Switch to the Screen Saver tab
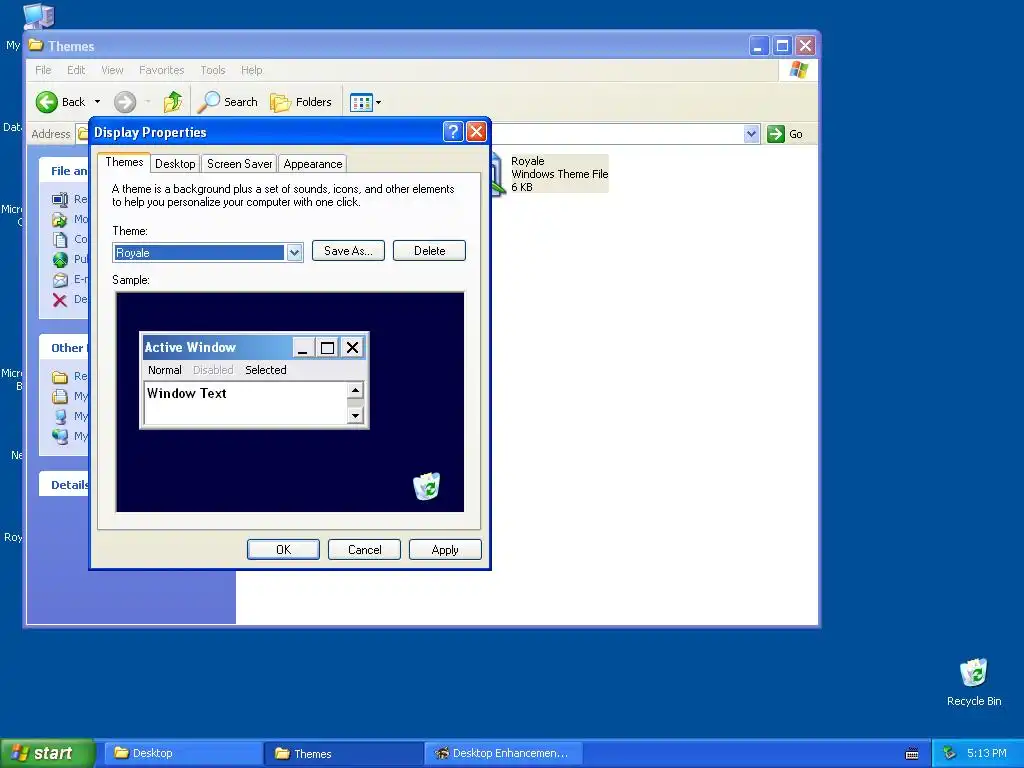Image resolution: width=1024 pixels, height=768 pixels. 239,164
